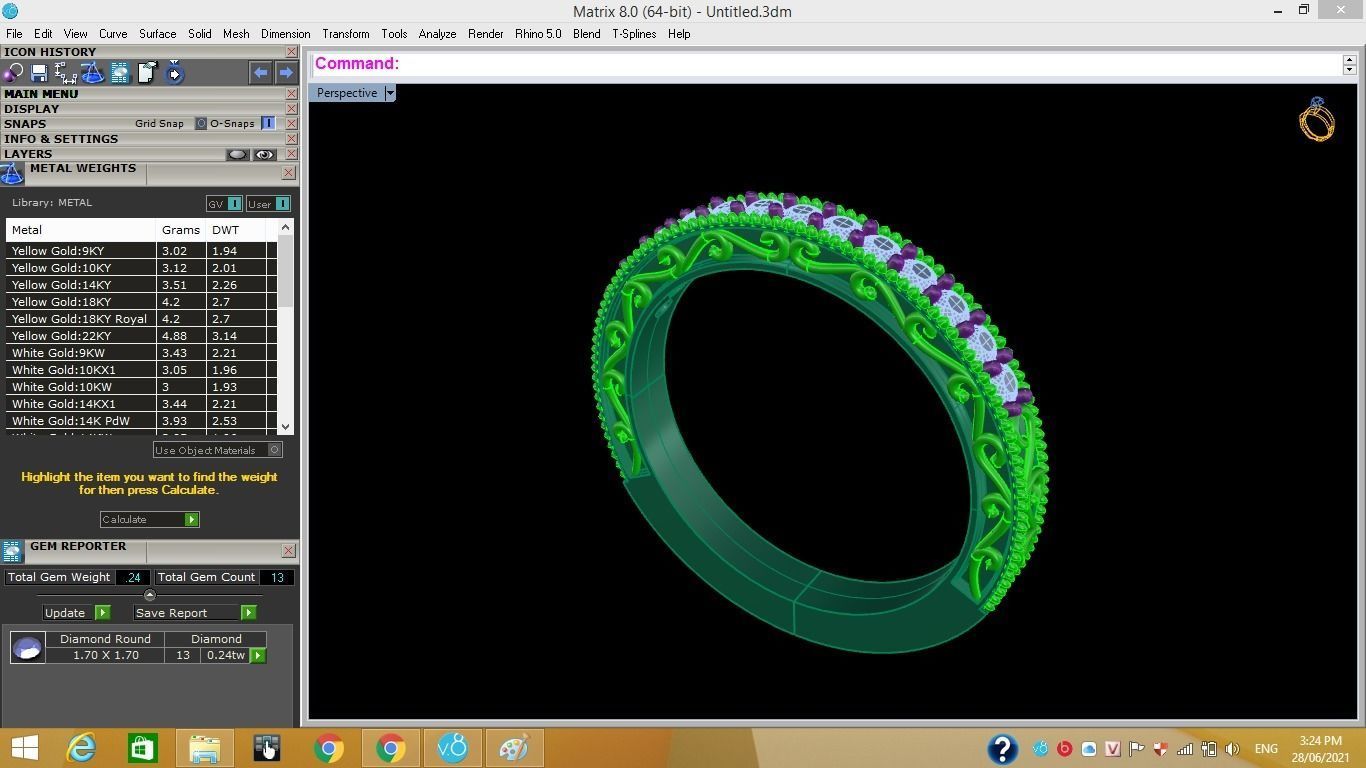Go forward with the Icon History right arrow

click(x=286, y=73)
